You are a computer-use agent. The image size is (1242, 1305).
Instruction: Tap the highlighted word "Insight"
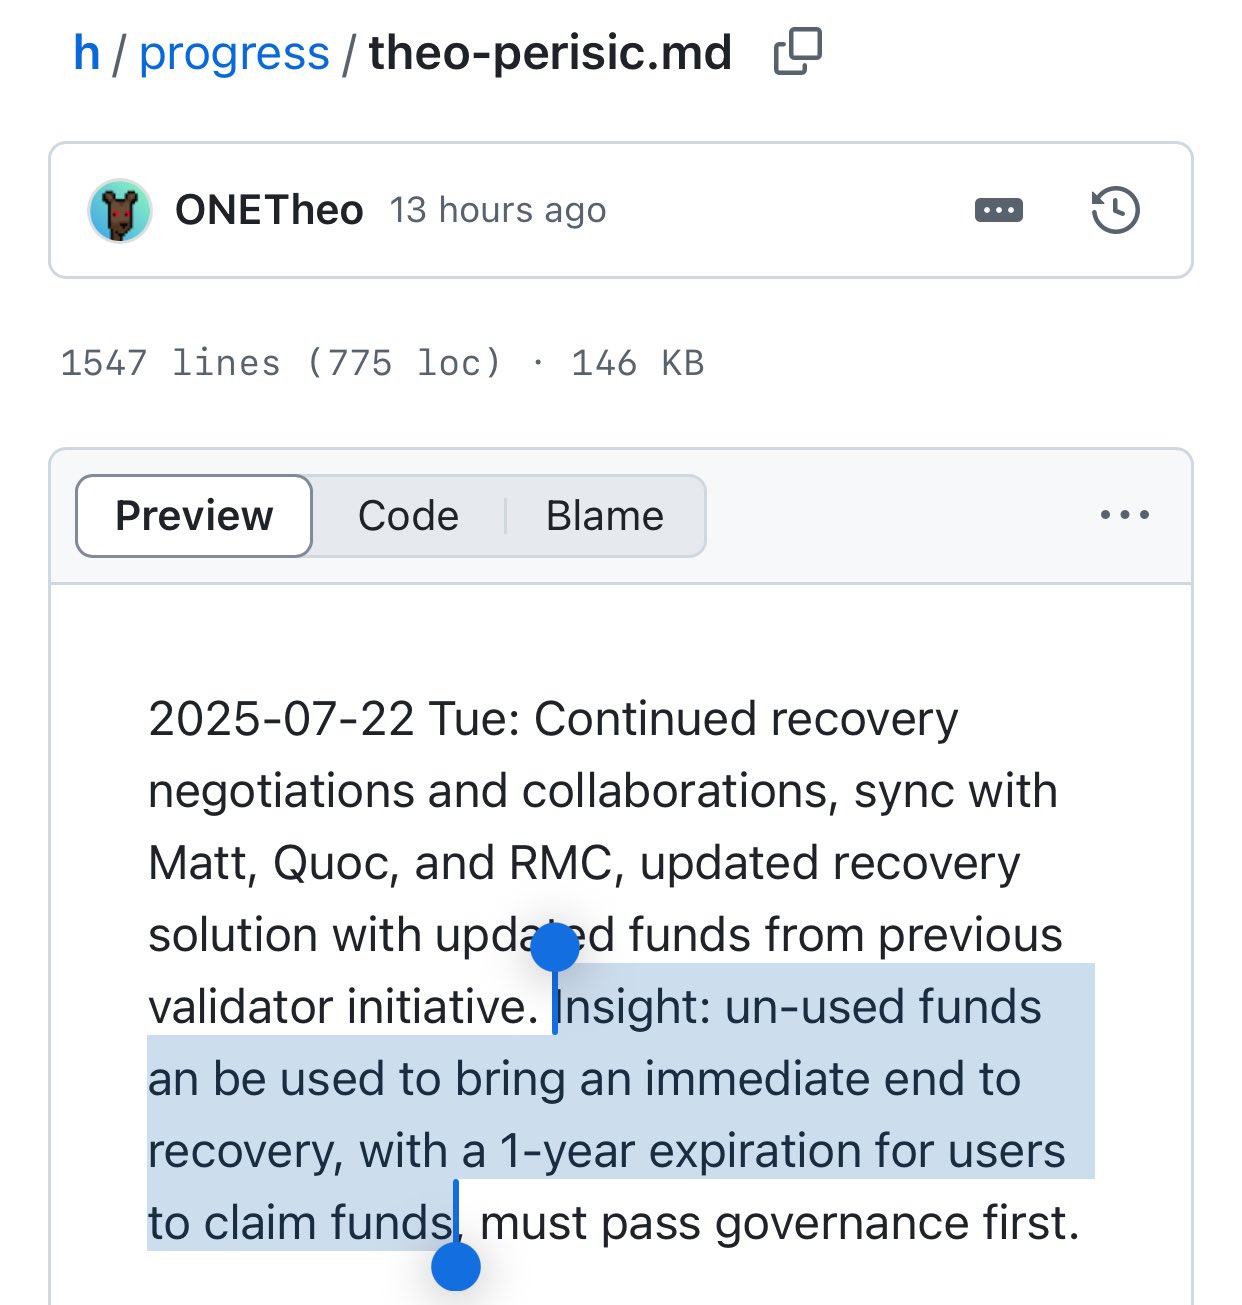click(x=632, y=1007)
